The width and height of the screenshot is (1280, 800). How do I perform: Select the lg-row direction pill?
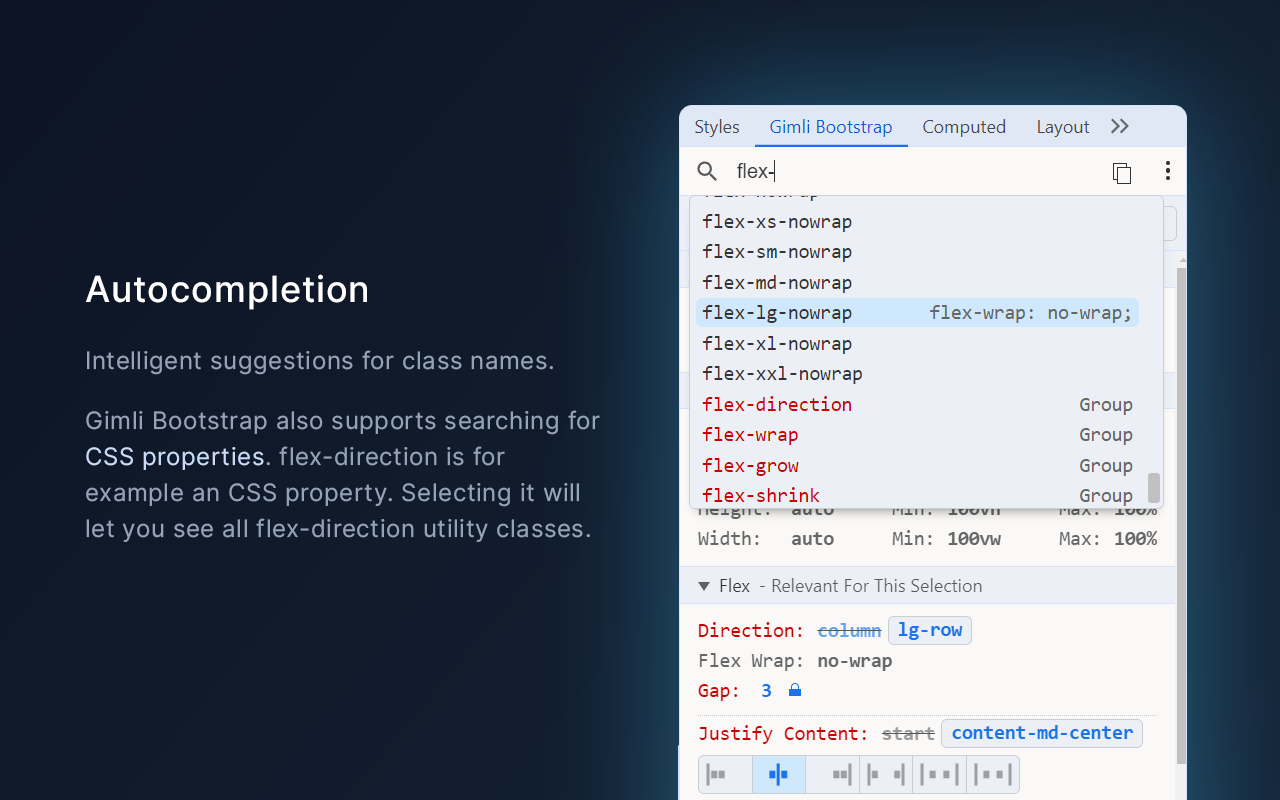pyautogui.click(x=929, y=630)
